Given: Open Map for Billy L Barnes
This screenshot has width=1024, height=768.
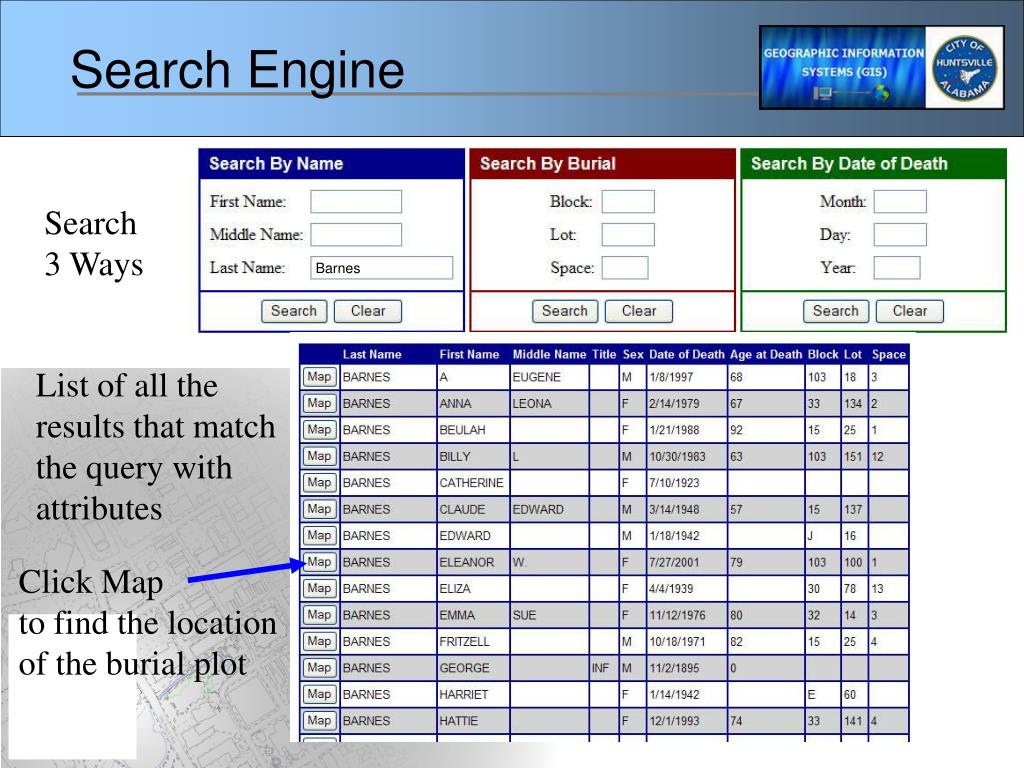Looking at the screenshot, I should [x=319, y=456].
